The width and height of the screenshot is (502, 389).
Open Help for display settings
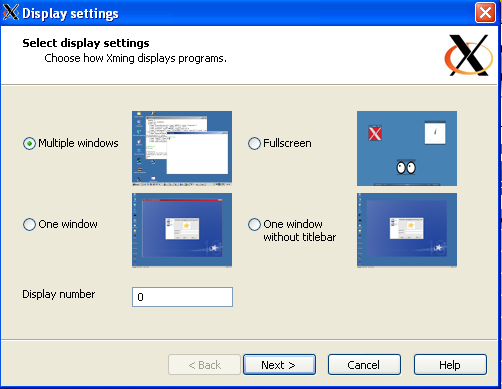[450, 365]
